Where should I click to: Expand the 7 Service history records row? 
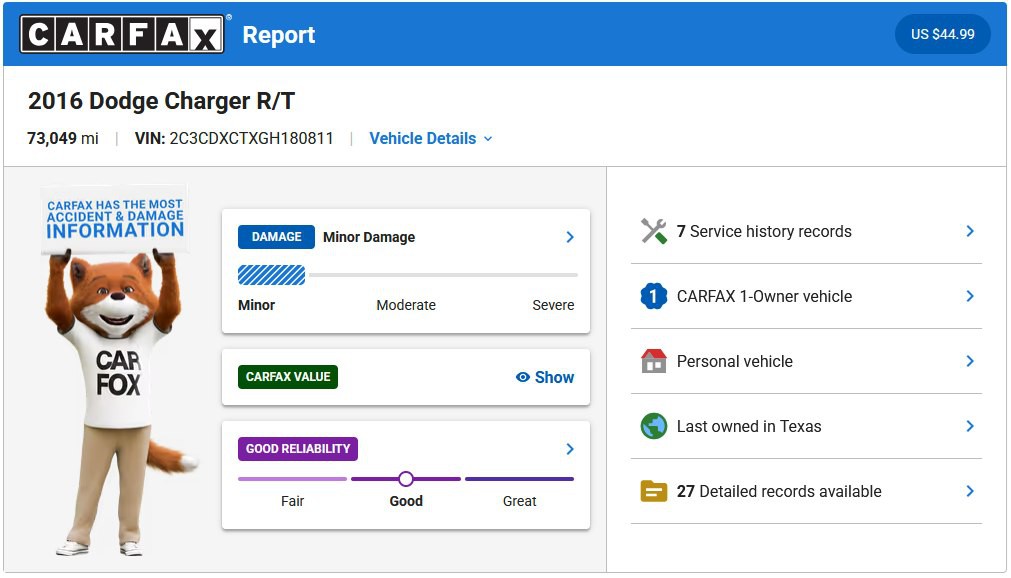(806, 231)
